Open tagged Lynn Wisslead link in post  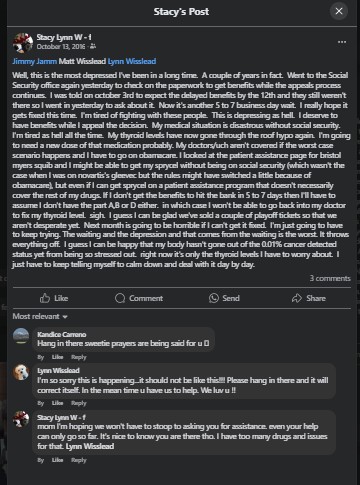click(132, 61)
